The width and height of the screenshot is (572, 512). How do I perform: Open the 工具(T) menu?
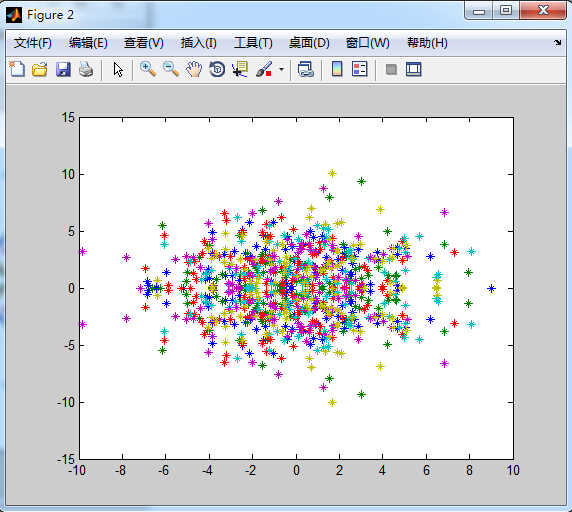click(253, 43)
